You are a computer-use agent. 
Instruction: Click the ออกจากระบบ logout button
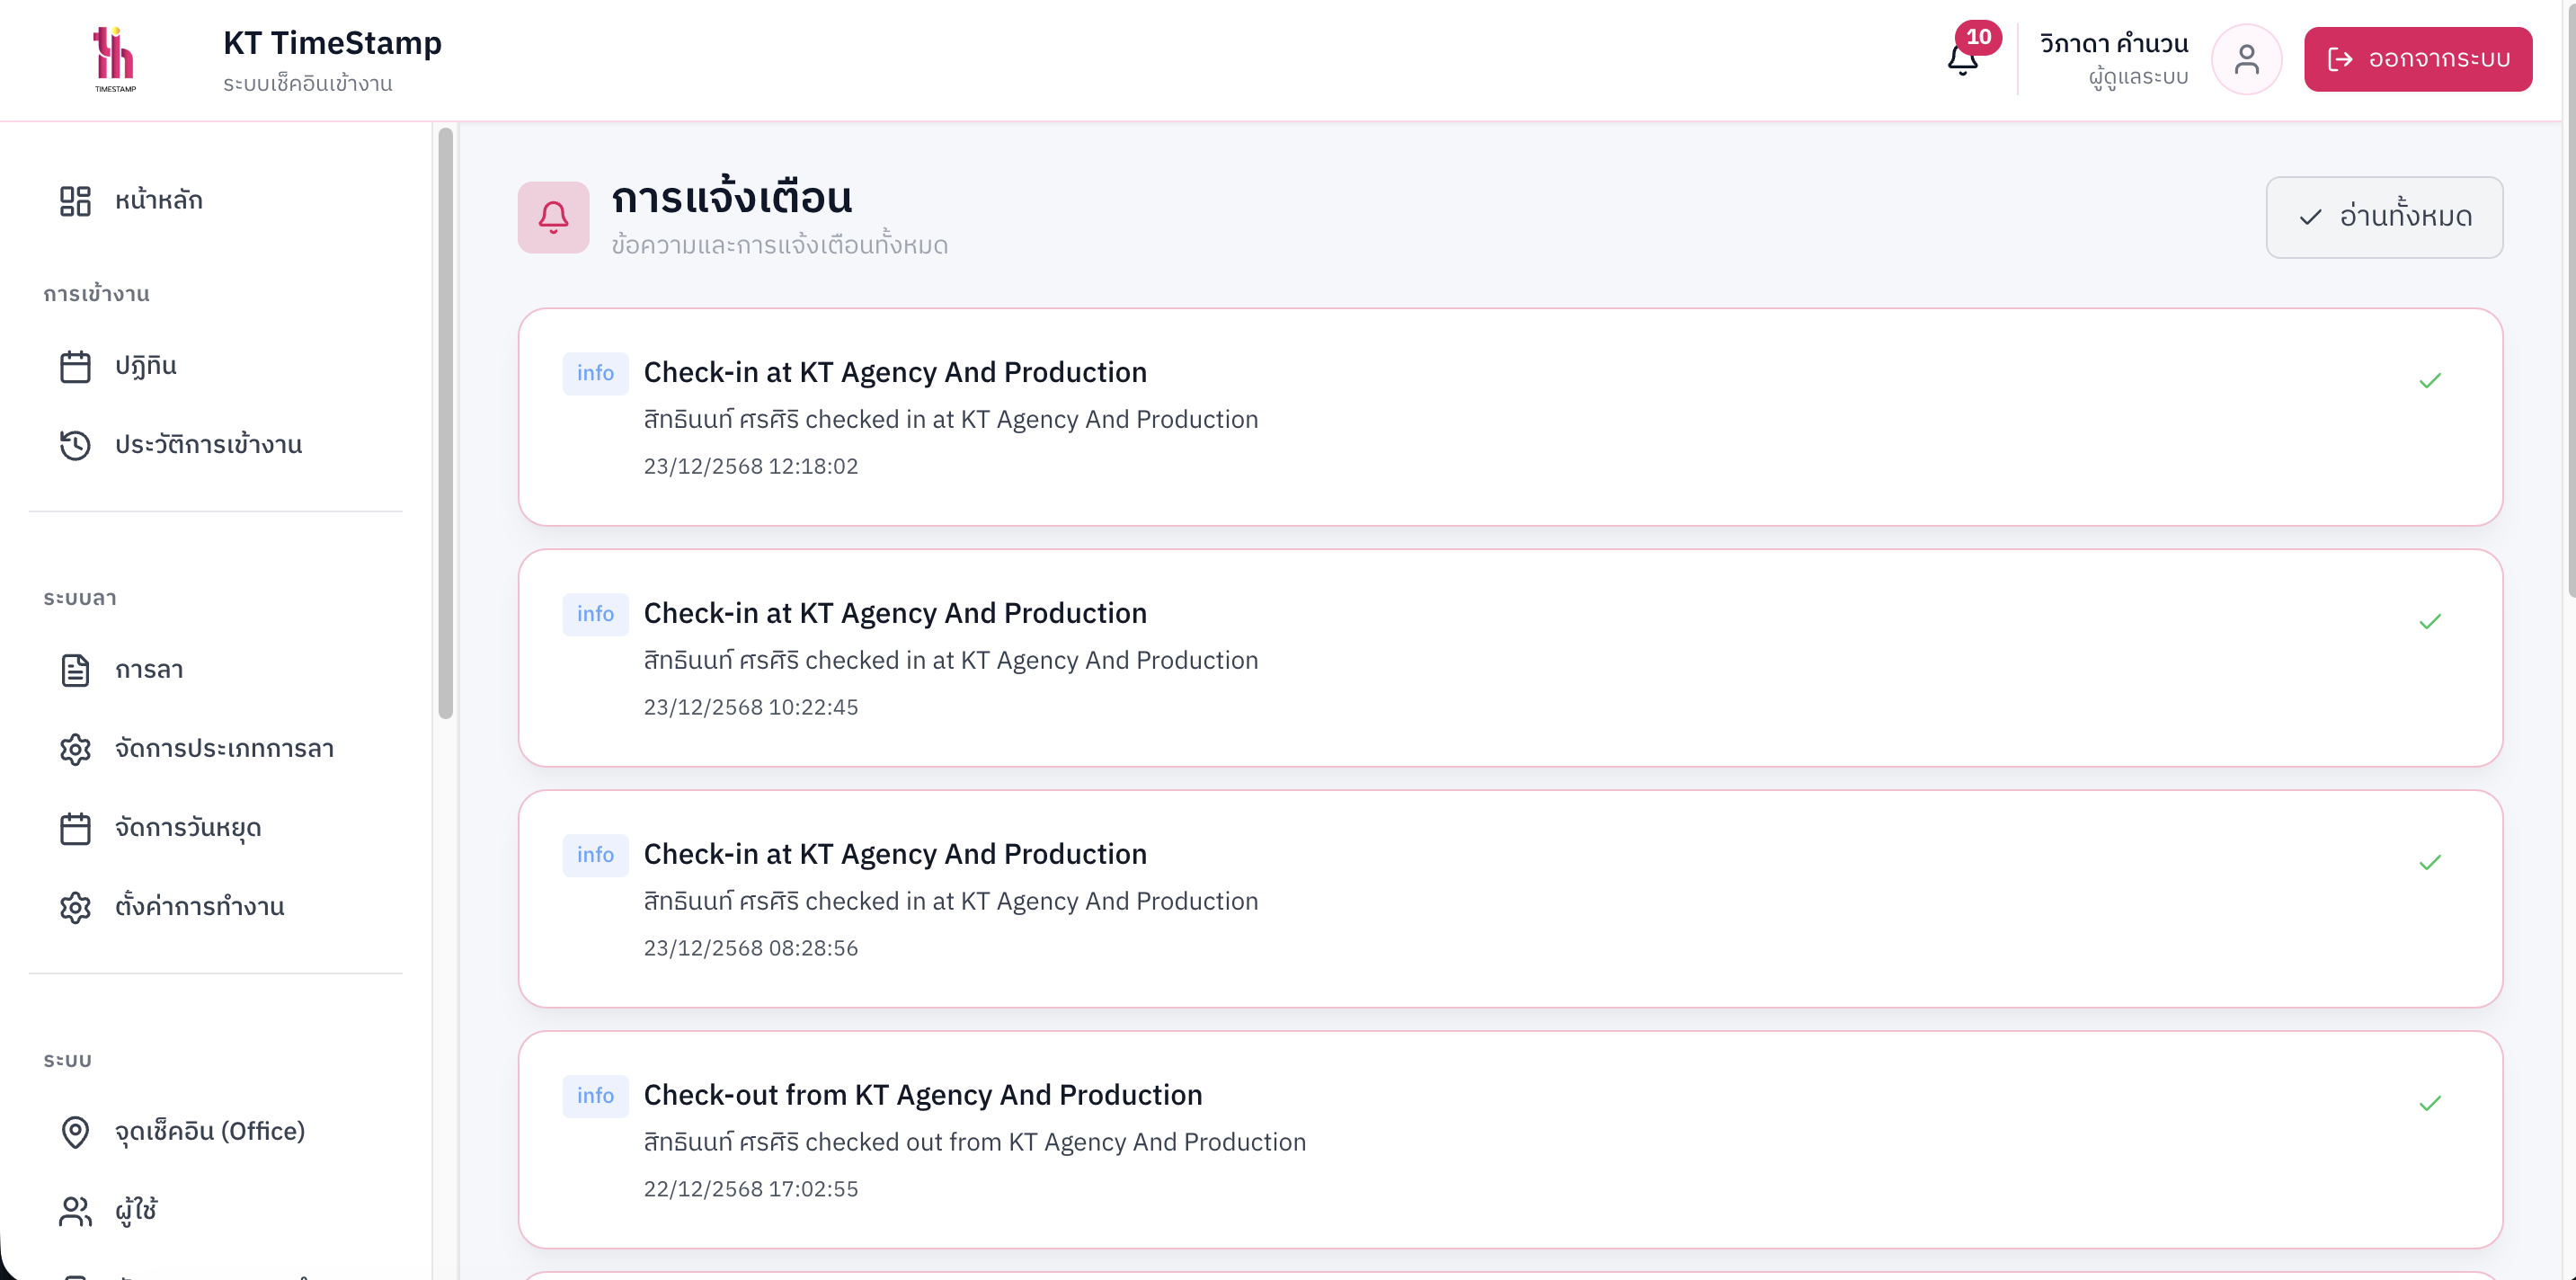pyautogui.click(x=2417, y=59)
